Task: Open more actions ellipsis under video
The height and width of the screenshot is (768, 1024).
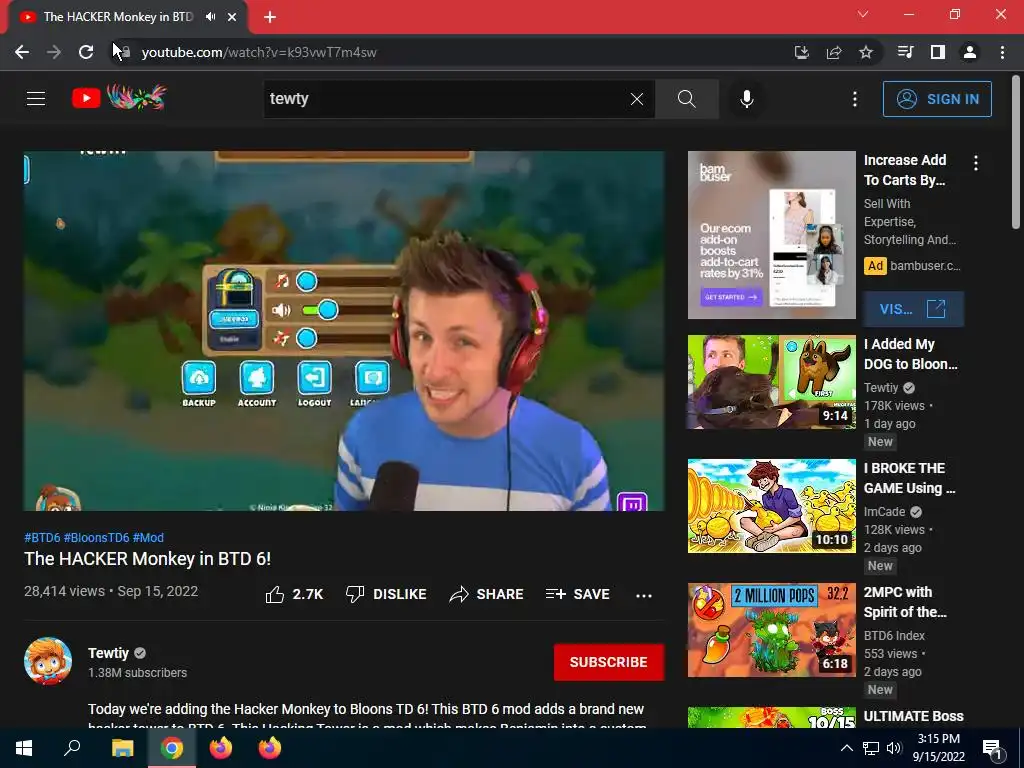Action: click(x=644, y=595)
